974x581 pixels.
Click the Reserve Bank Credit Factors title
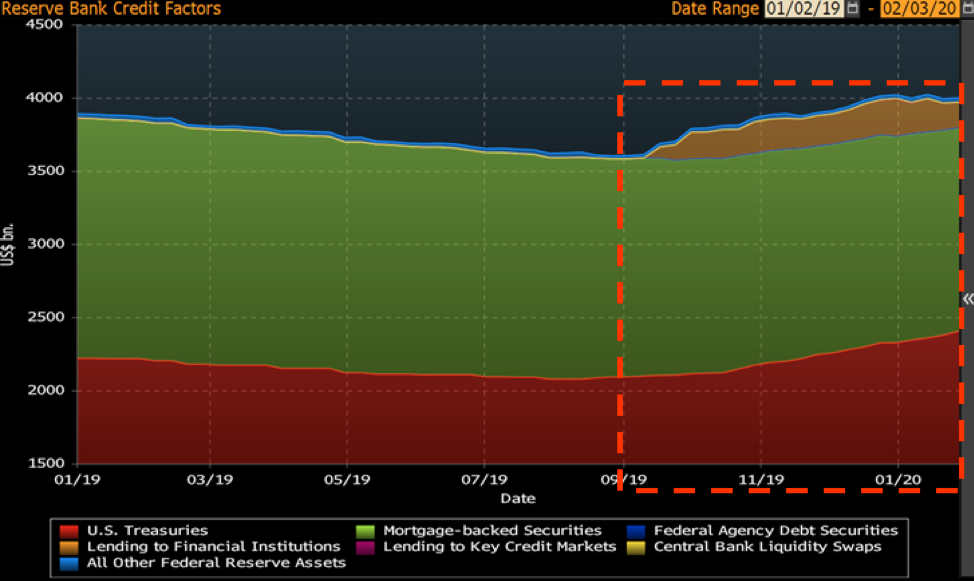(111, 9)
